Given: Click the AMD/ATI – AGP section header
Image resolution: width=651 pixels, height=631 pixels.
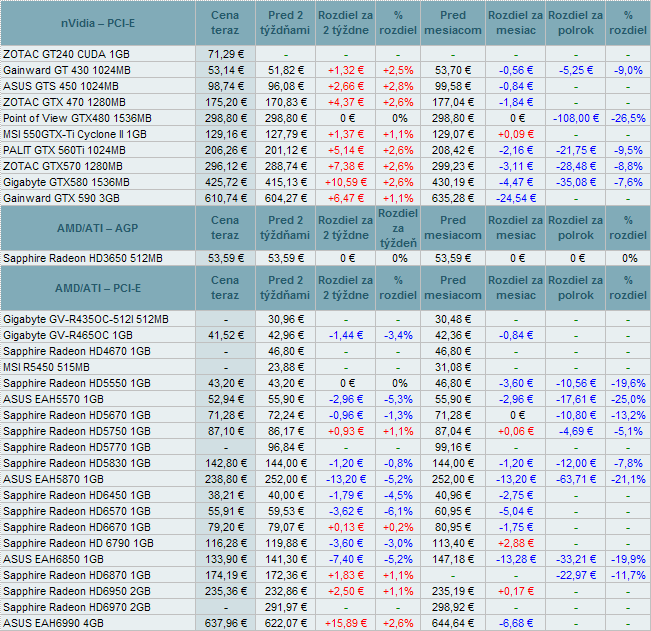Looking at the screenshot, I should (98, 228).
